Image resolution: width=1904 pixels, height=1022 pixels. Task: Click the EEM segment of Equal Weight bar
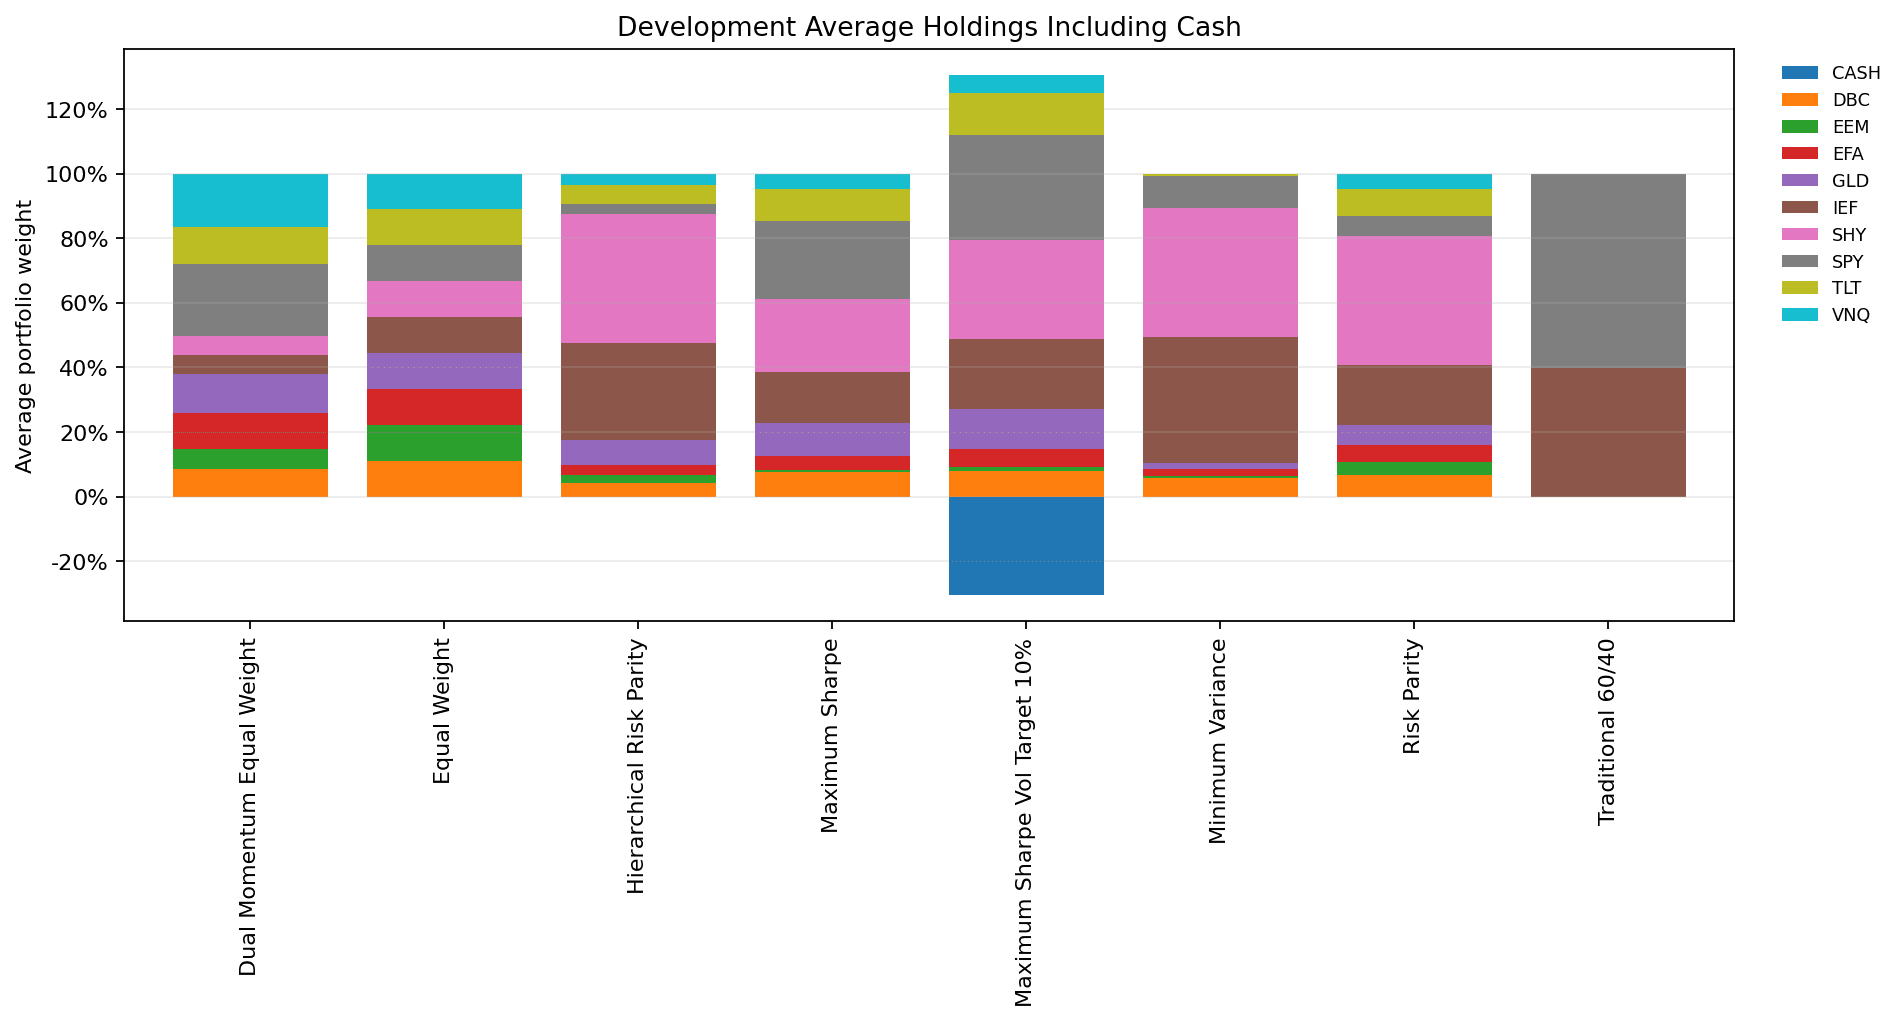point(444,443)
